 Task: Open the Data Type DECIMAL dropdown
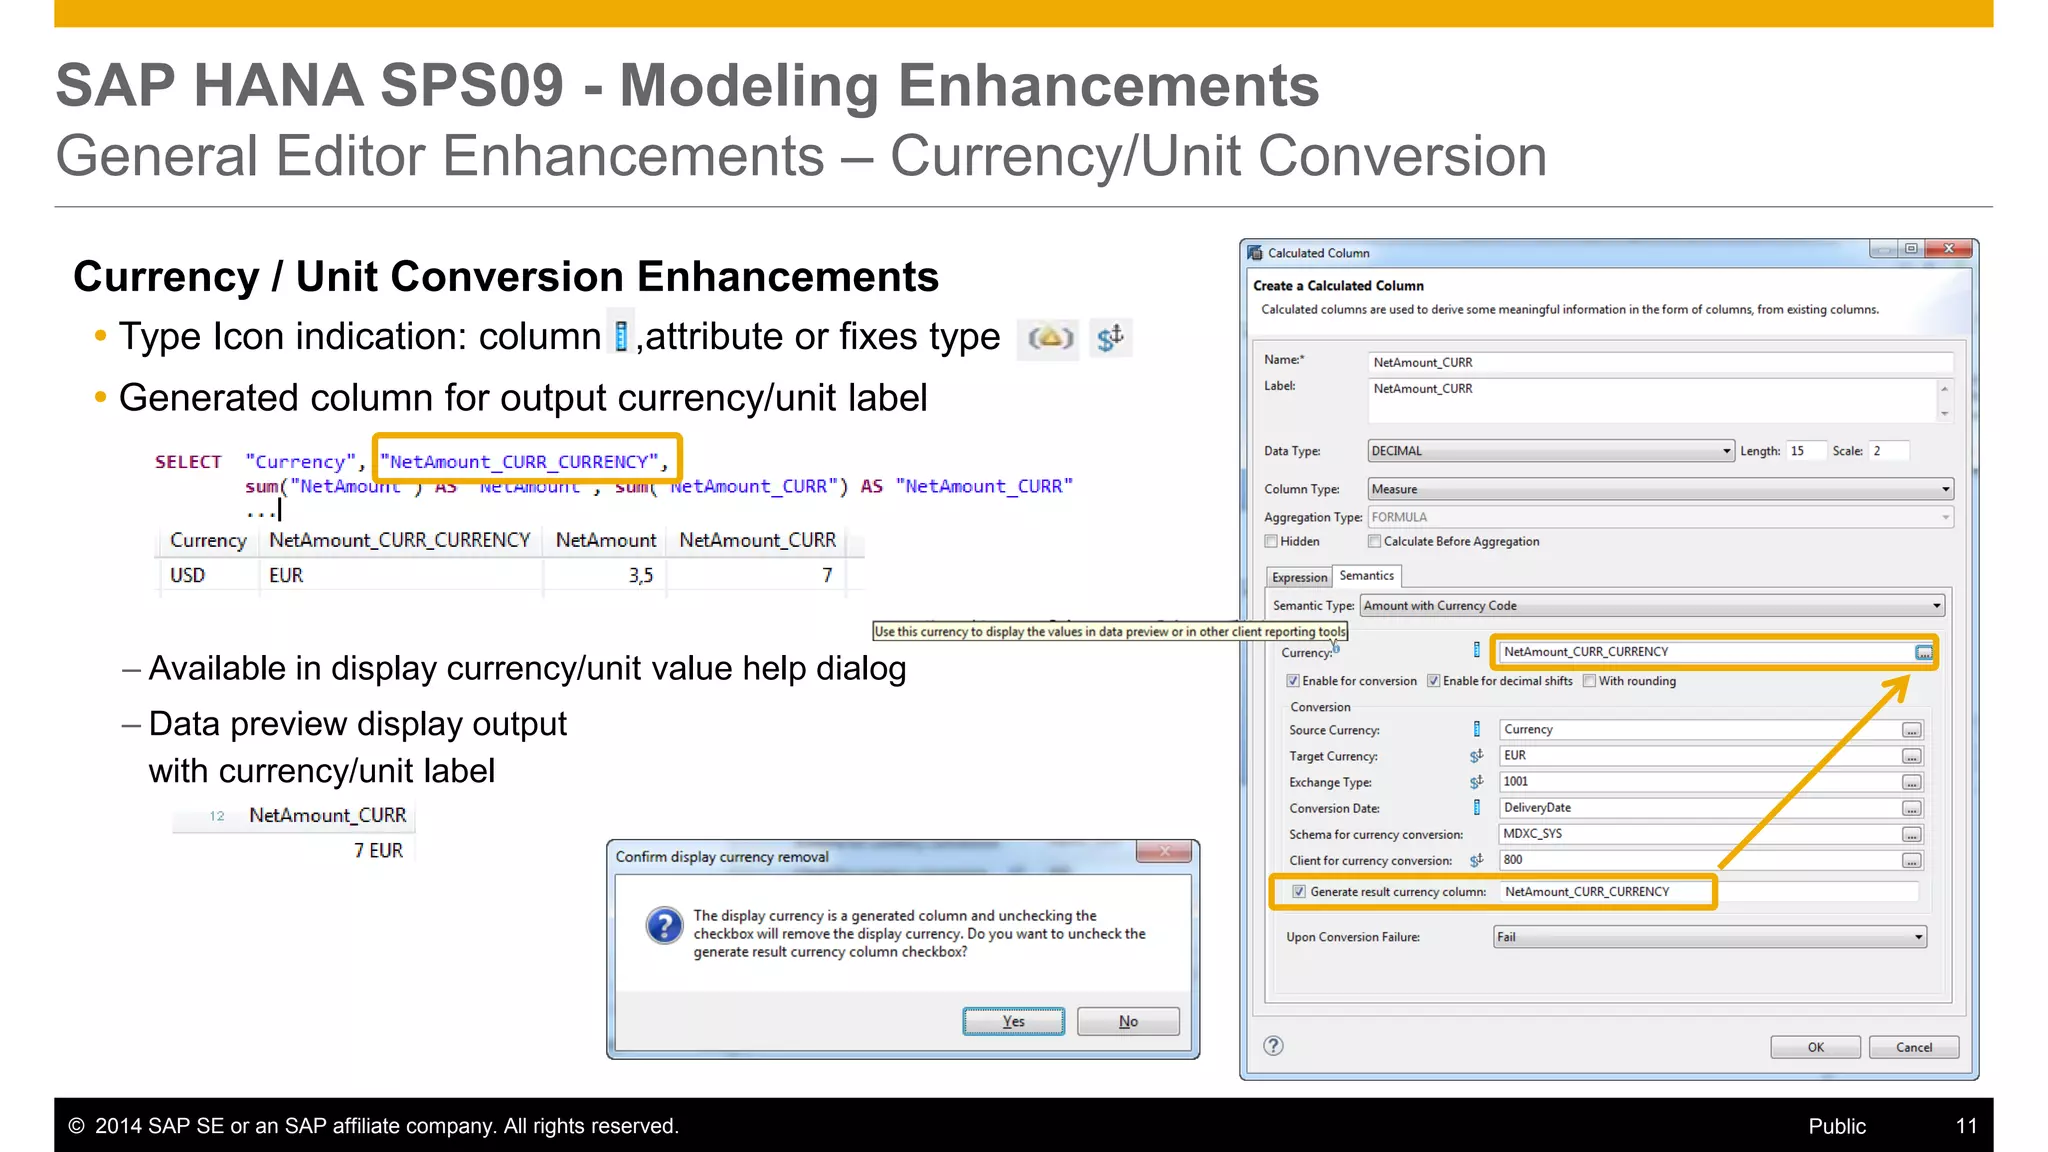click(1550, 451)
